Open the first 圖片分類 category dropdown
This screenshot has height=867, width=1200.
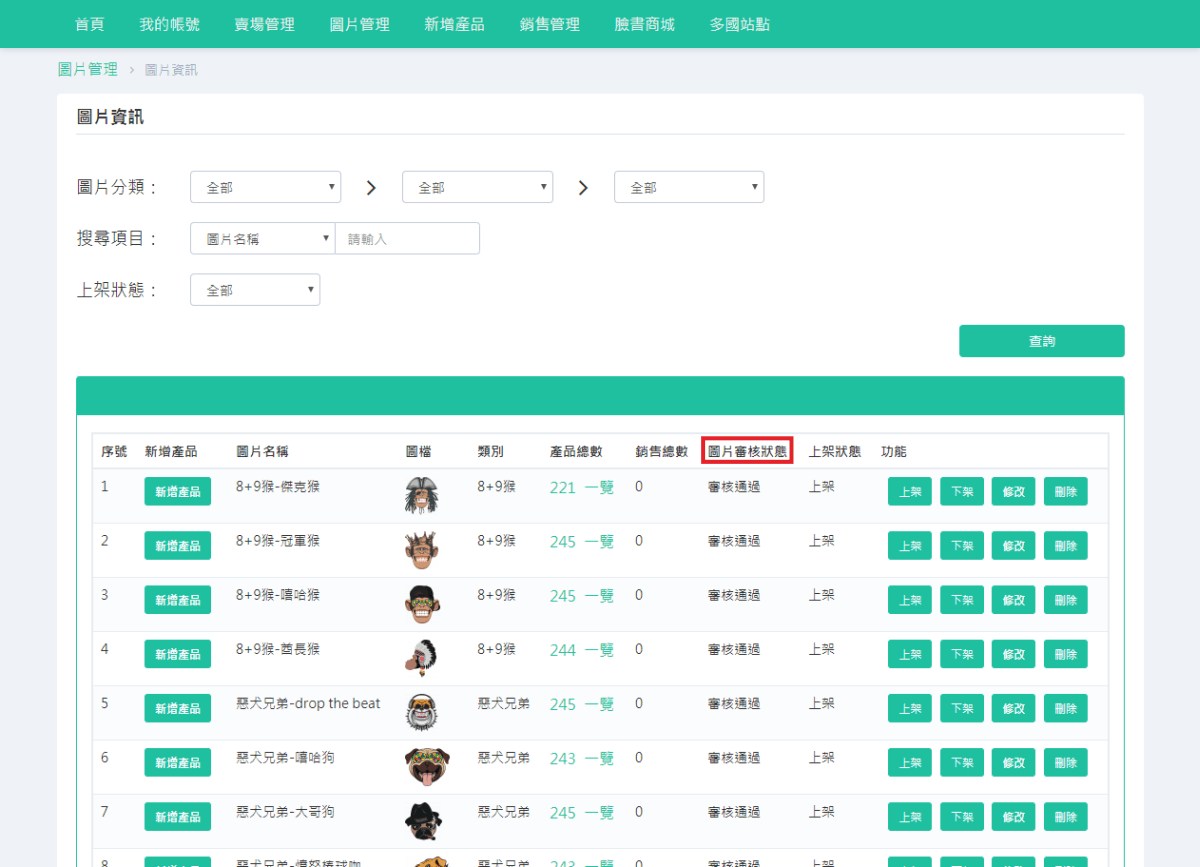tap(265, 186)
